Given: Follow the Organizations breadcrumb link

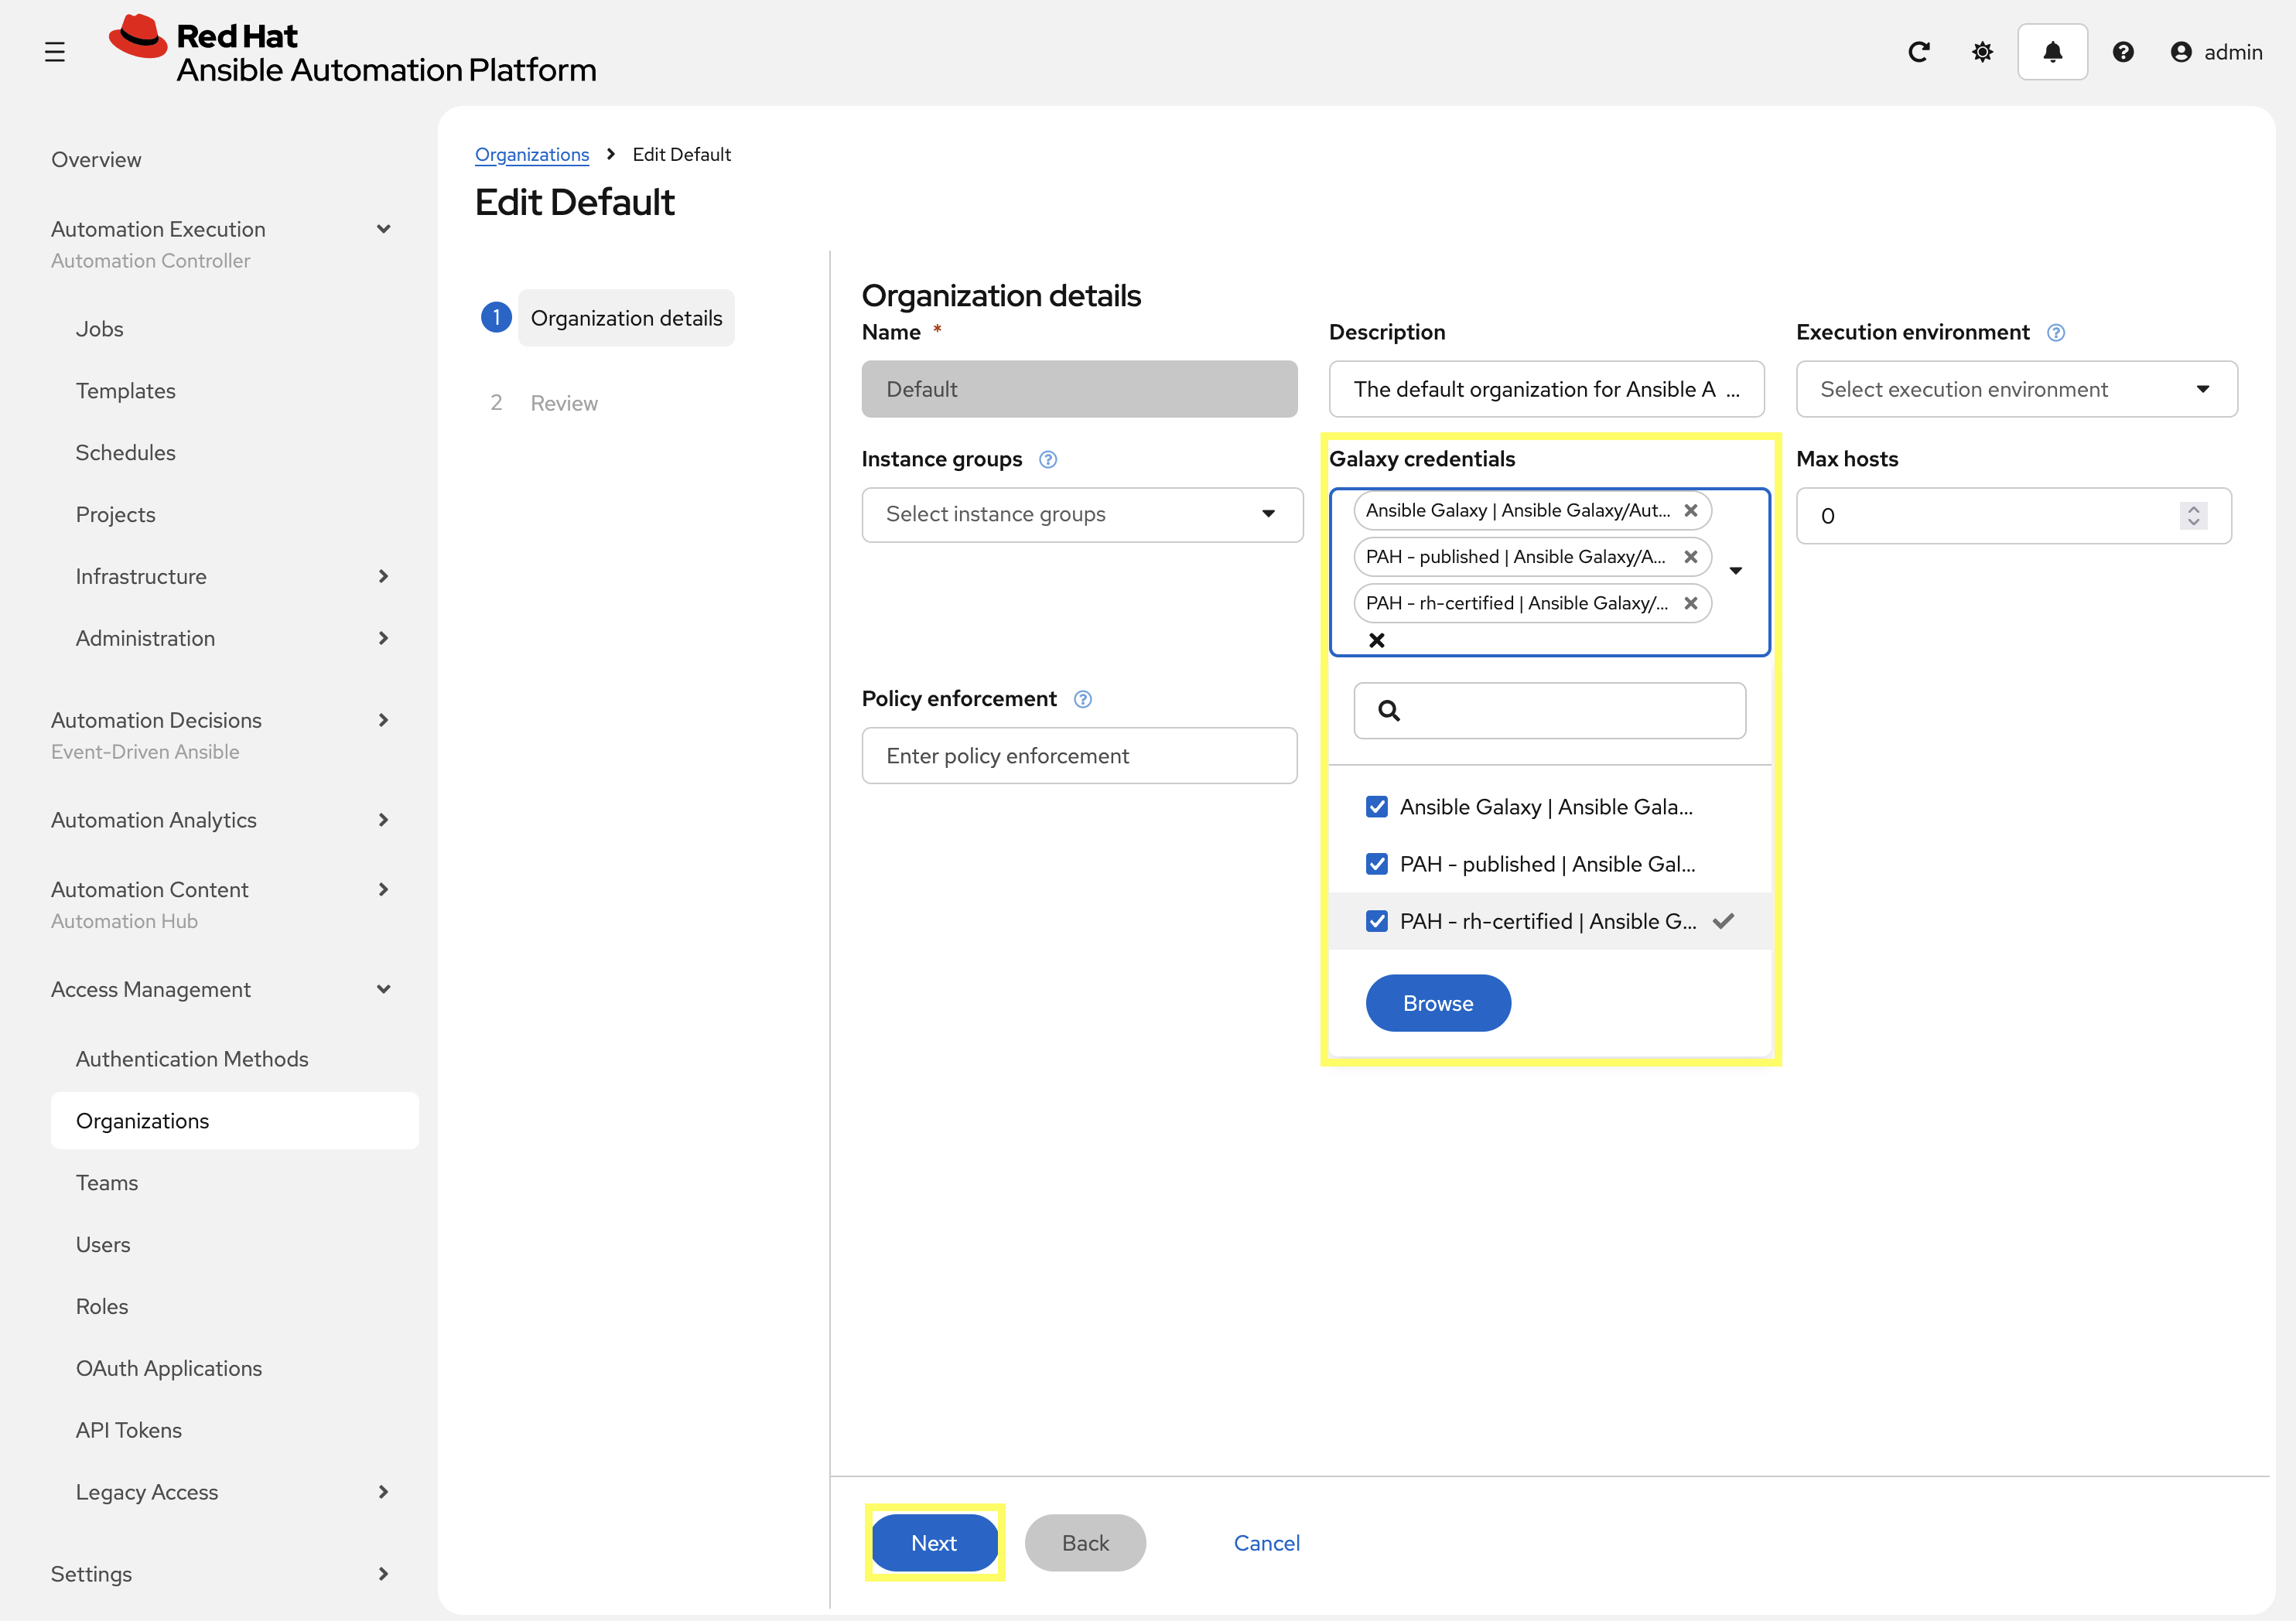Looking at the screenshot, I should point(532,154).
